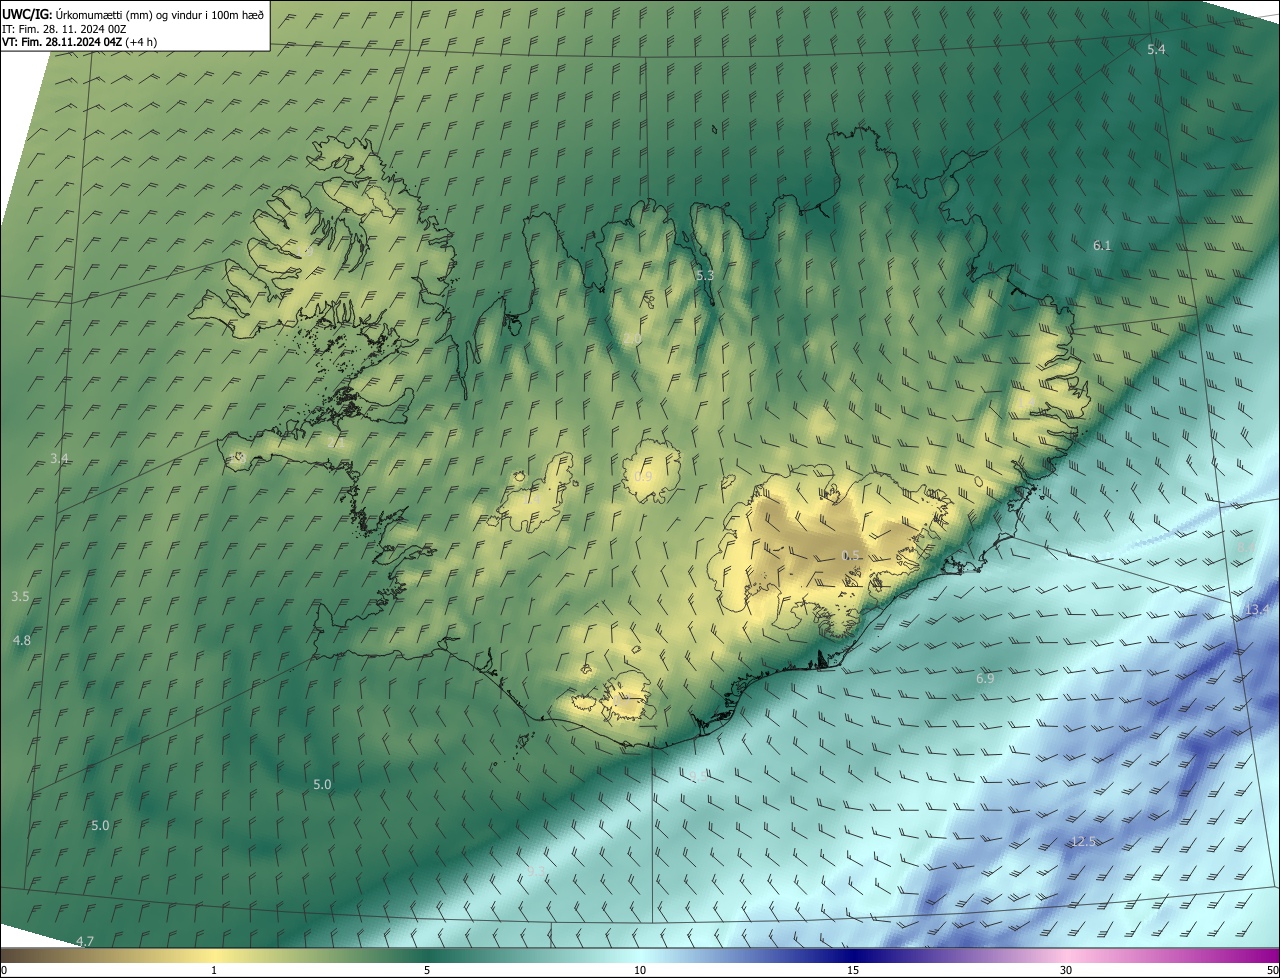Click the "0.9" value on the glacier
The height and width of the screenshot is (978, 1280).
(x=643, y=477)
